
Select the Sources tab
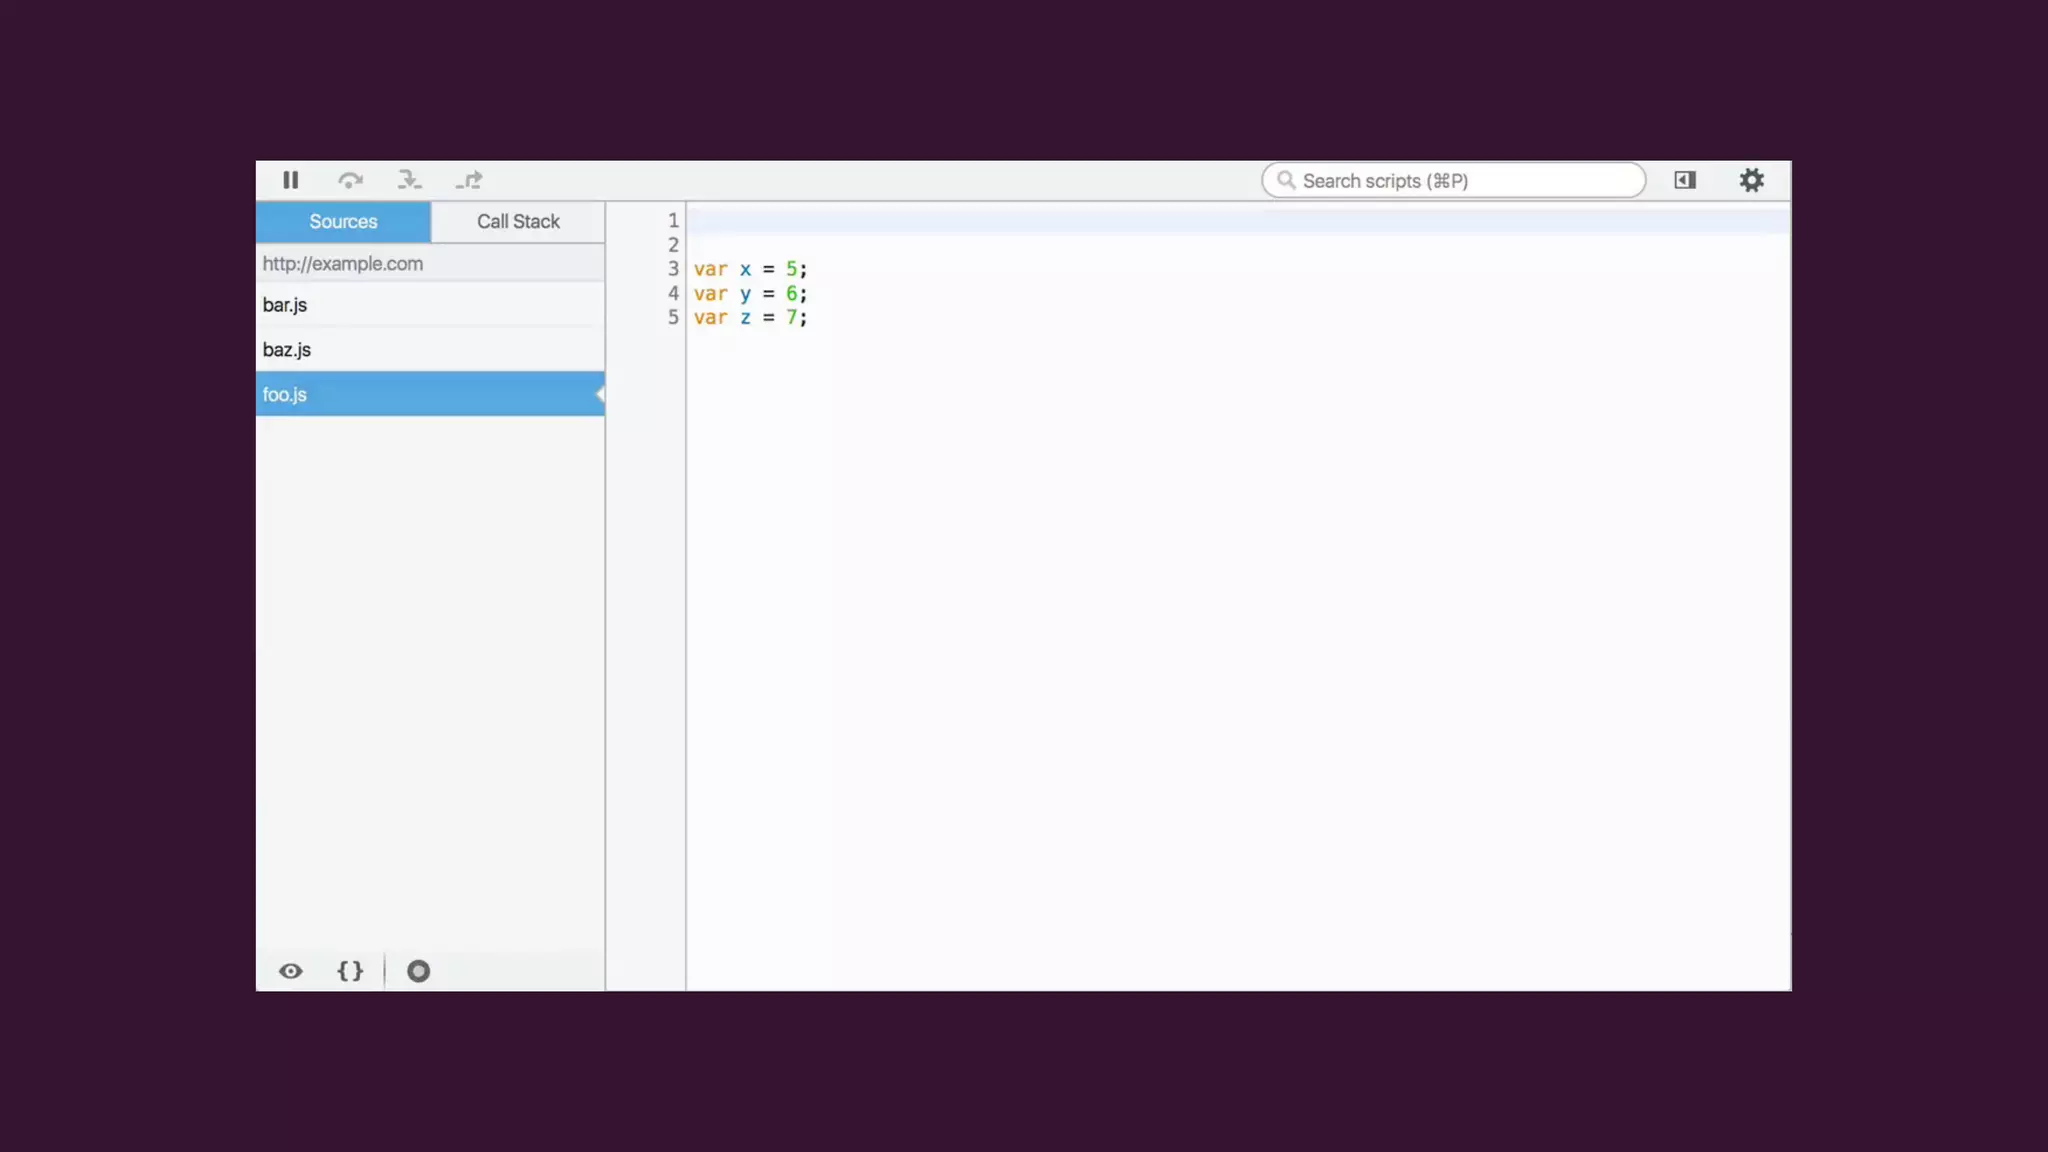pyautogui.click(x=343, y=222)
